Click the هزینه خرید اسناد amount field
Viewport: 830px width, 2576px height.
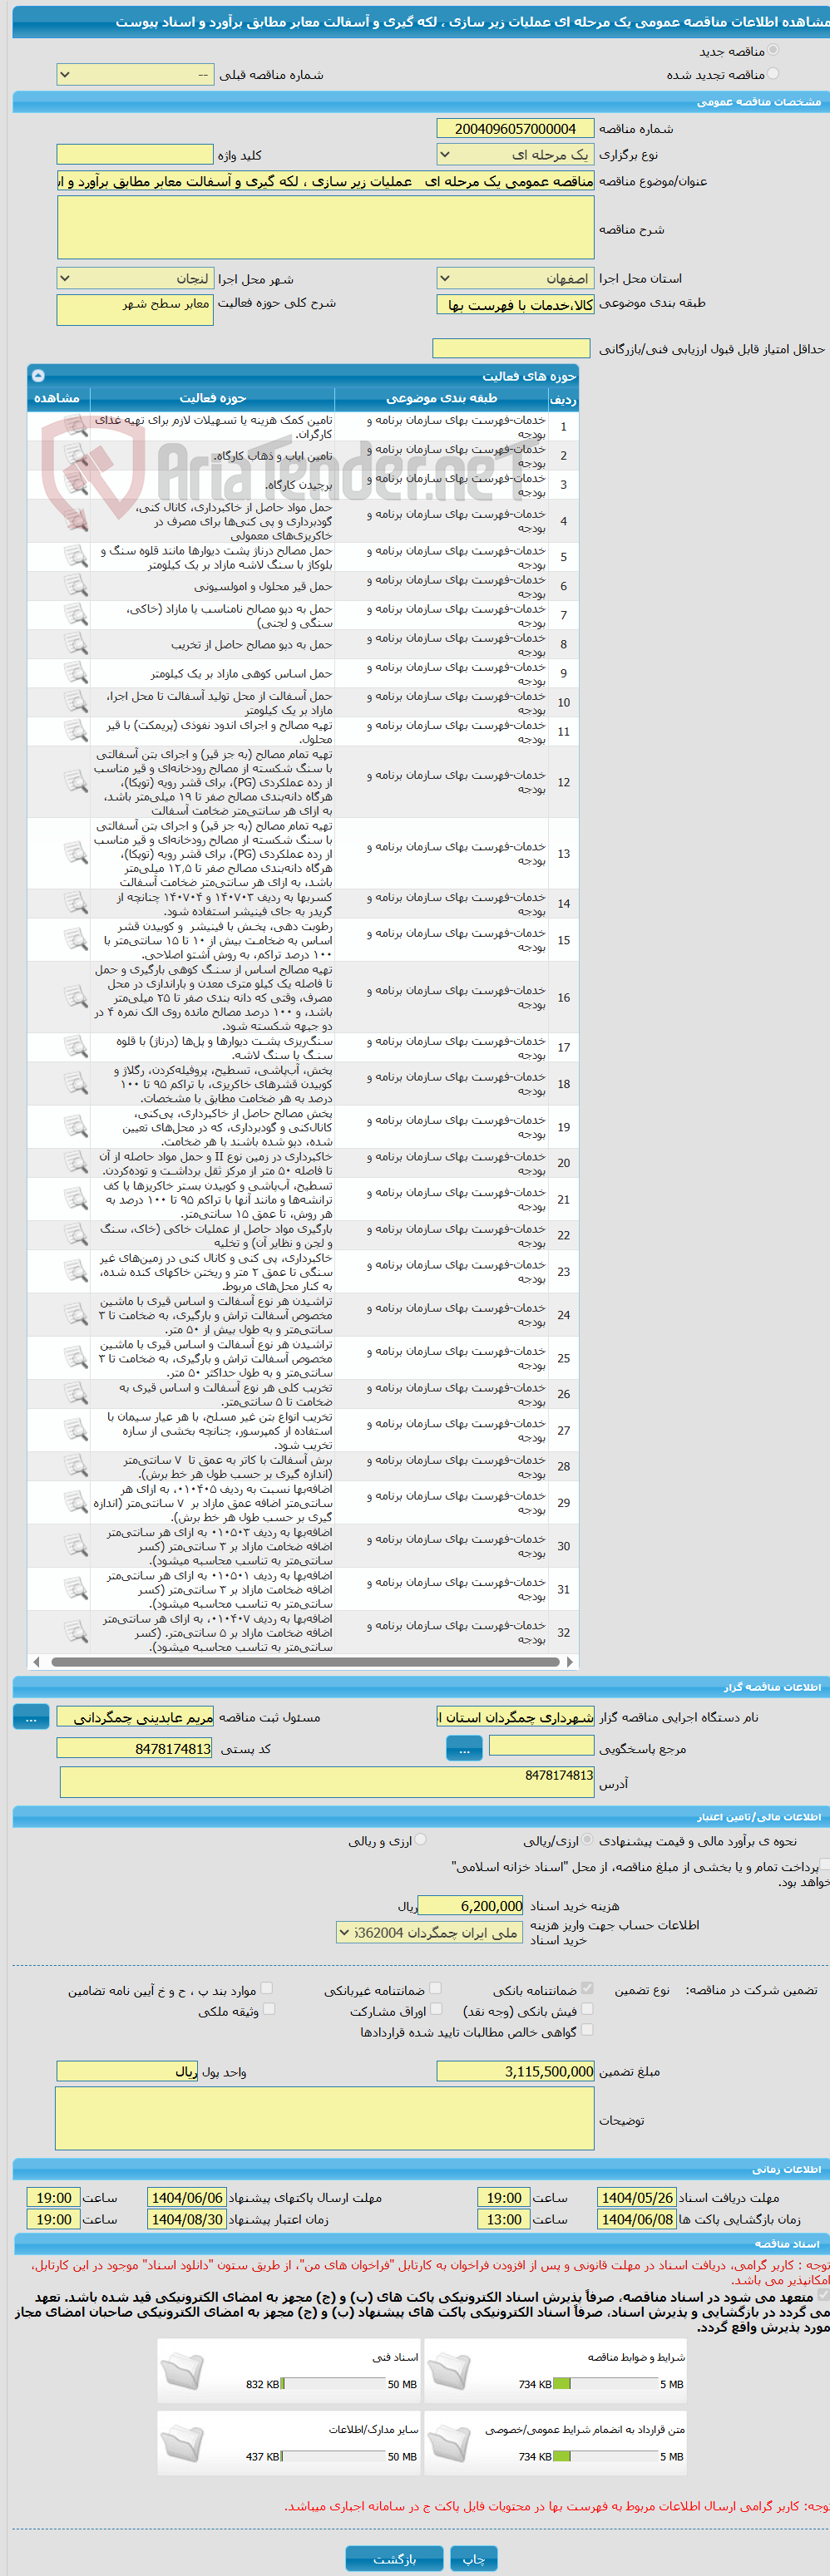(x=471, y=1906)
